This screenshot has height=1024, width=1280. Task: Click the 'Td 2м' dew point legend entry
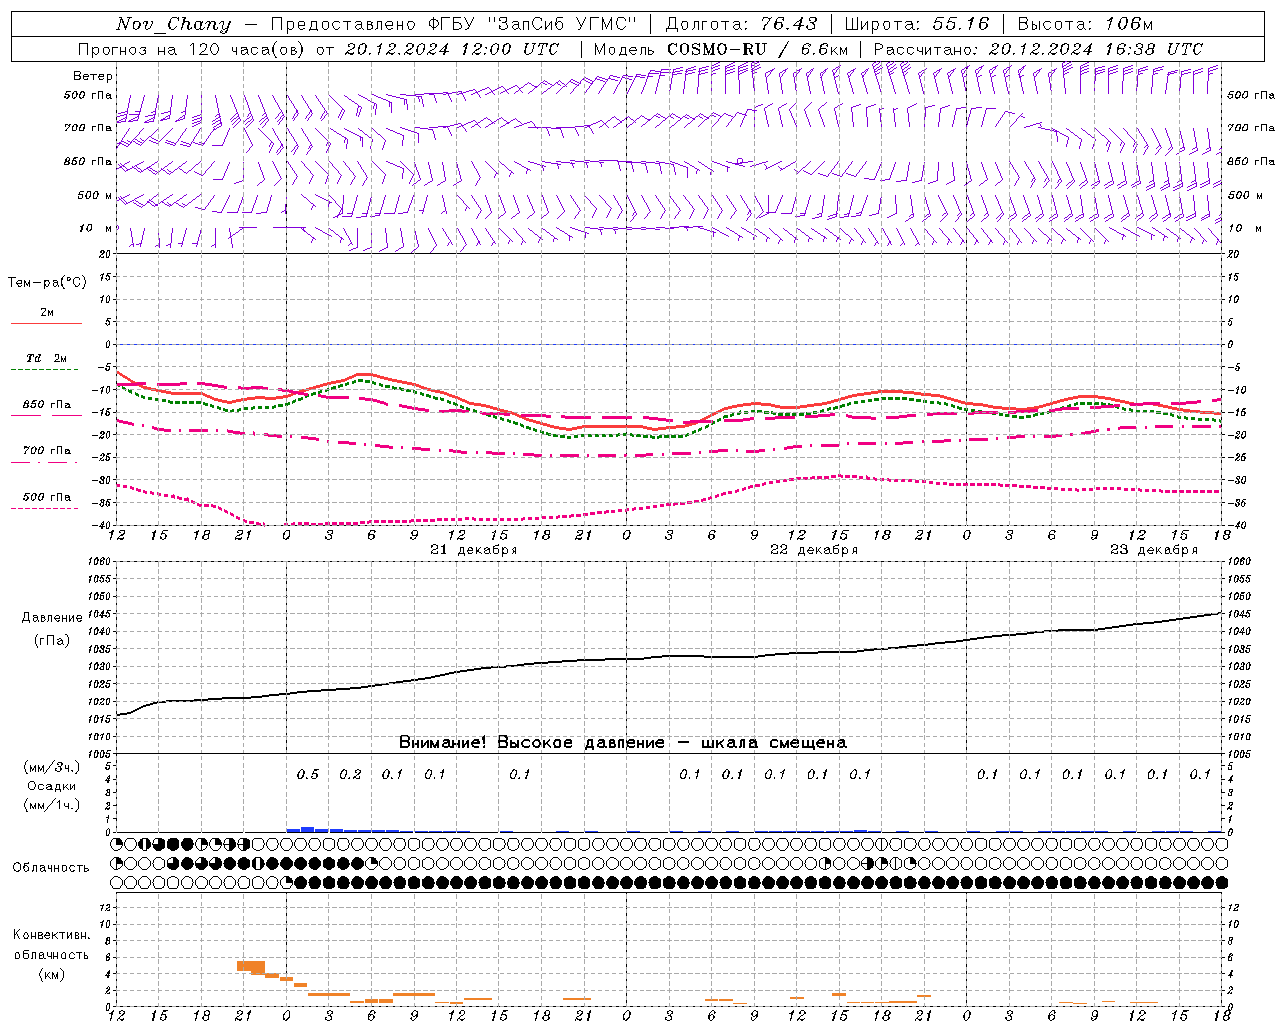[x=46, y=358]
